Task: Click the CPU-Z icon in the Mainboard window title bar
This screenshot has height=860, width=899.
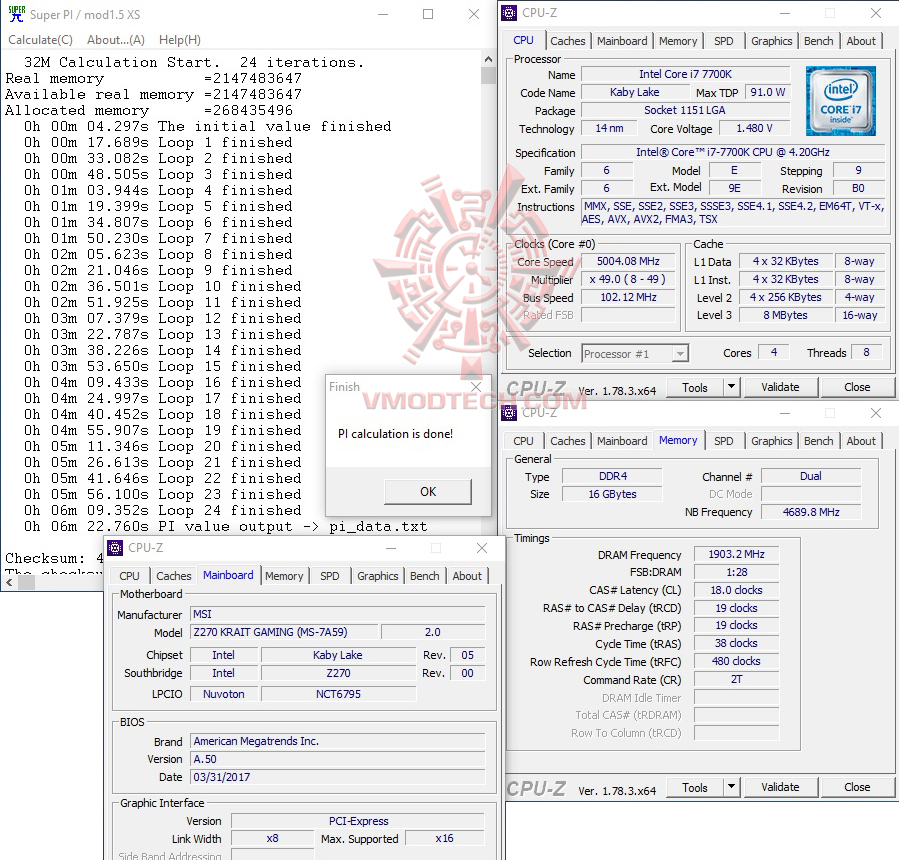Action: coord(113,548)
